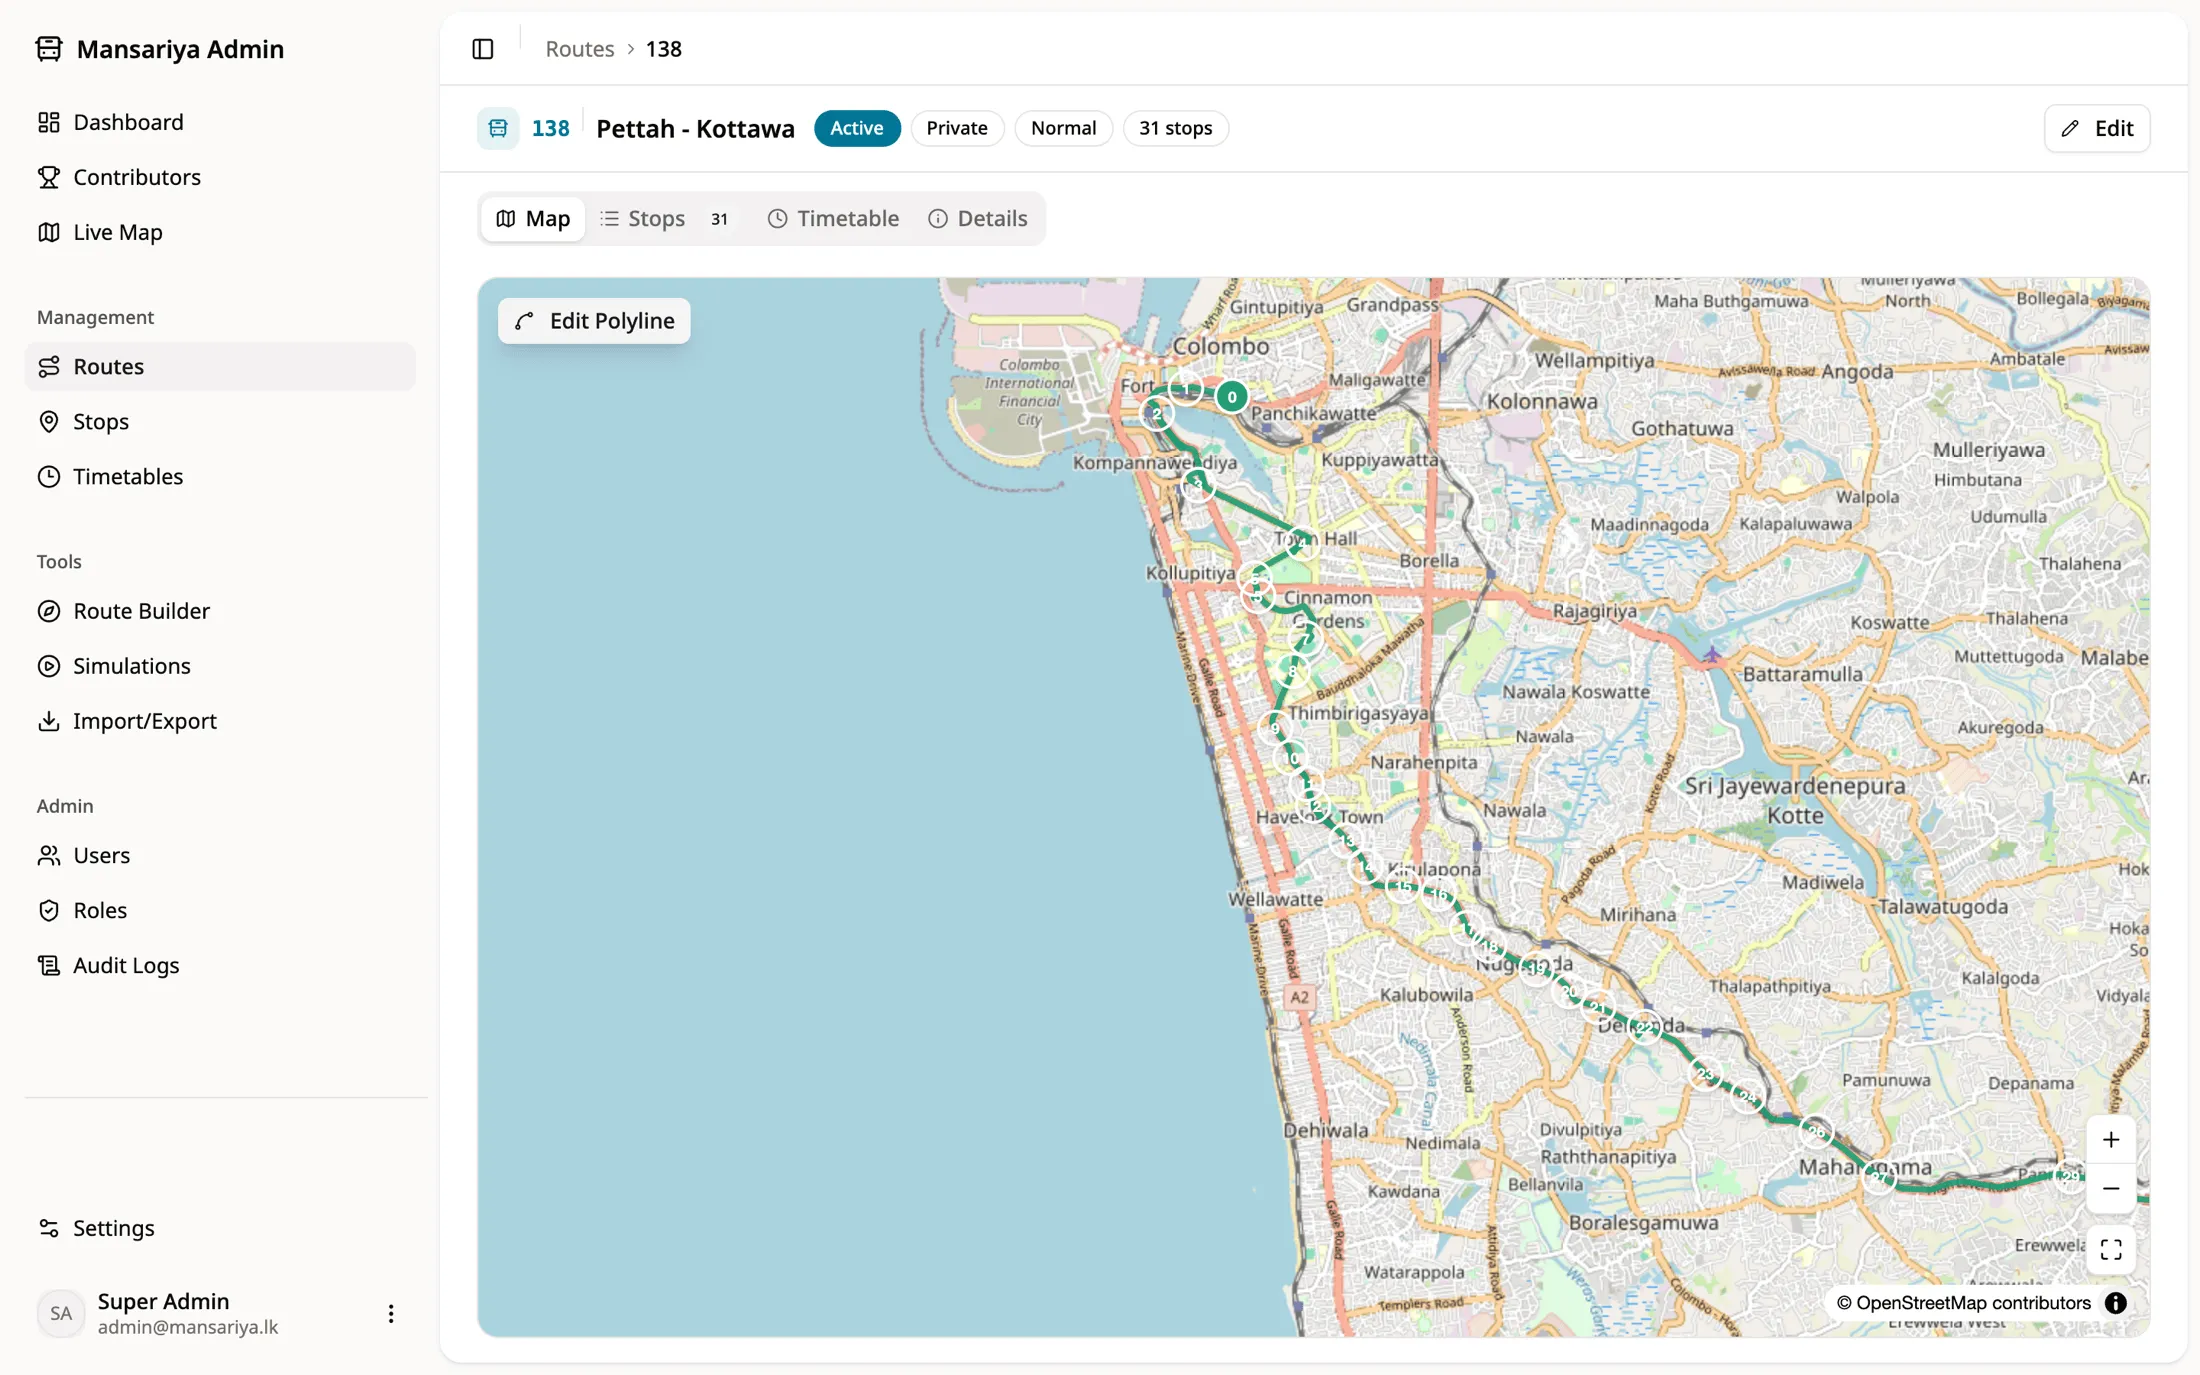Image resolution: width=2200 pixels, height=1375 pixels.
Task: Click the Settings sliders icon
Action: point(49,1228)
